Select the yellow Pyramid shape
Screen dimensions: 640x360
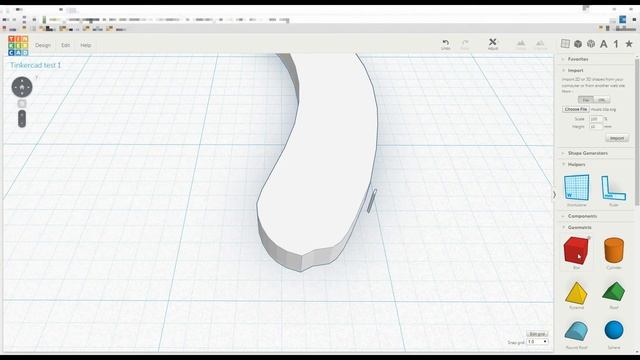(576, 292)
